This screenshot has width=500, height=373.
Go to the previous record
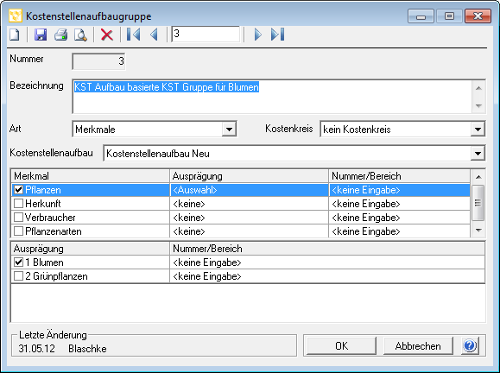point(154,35)
